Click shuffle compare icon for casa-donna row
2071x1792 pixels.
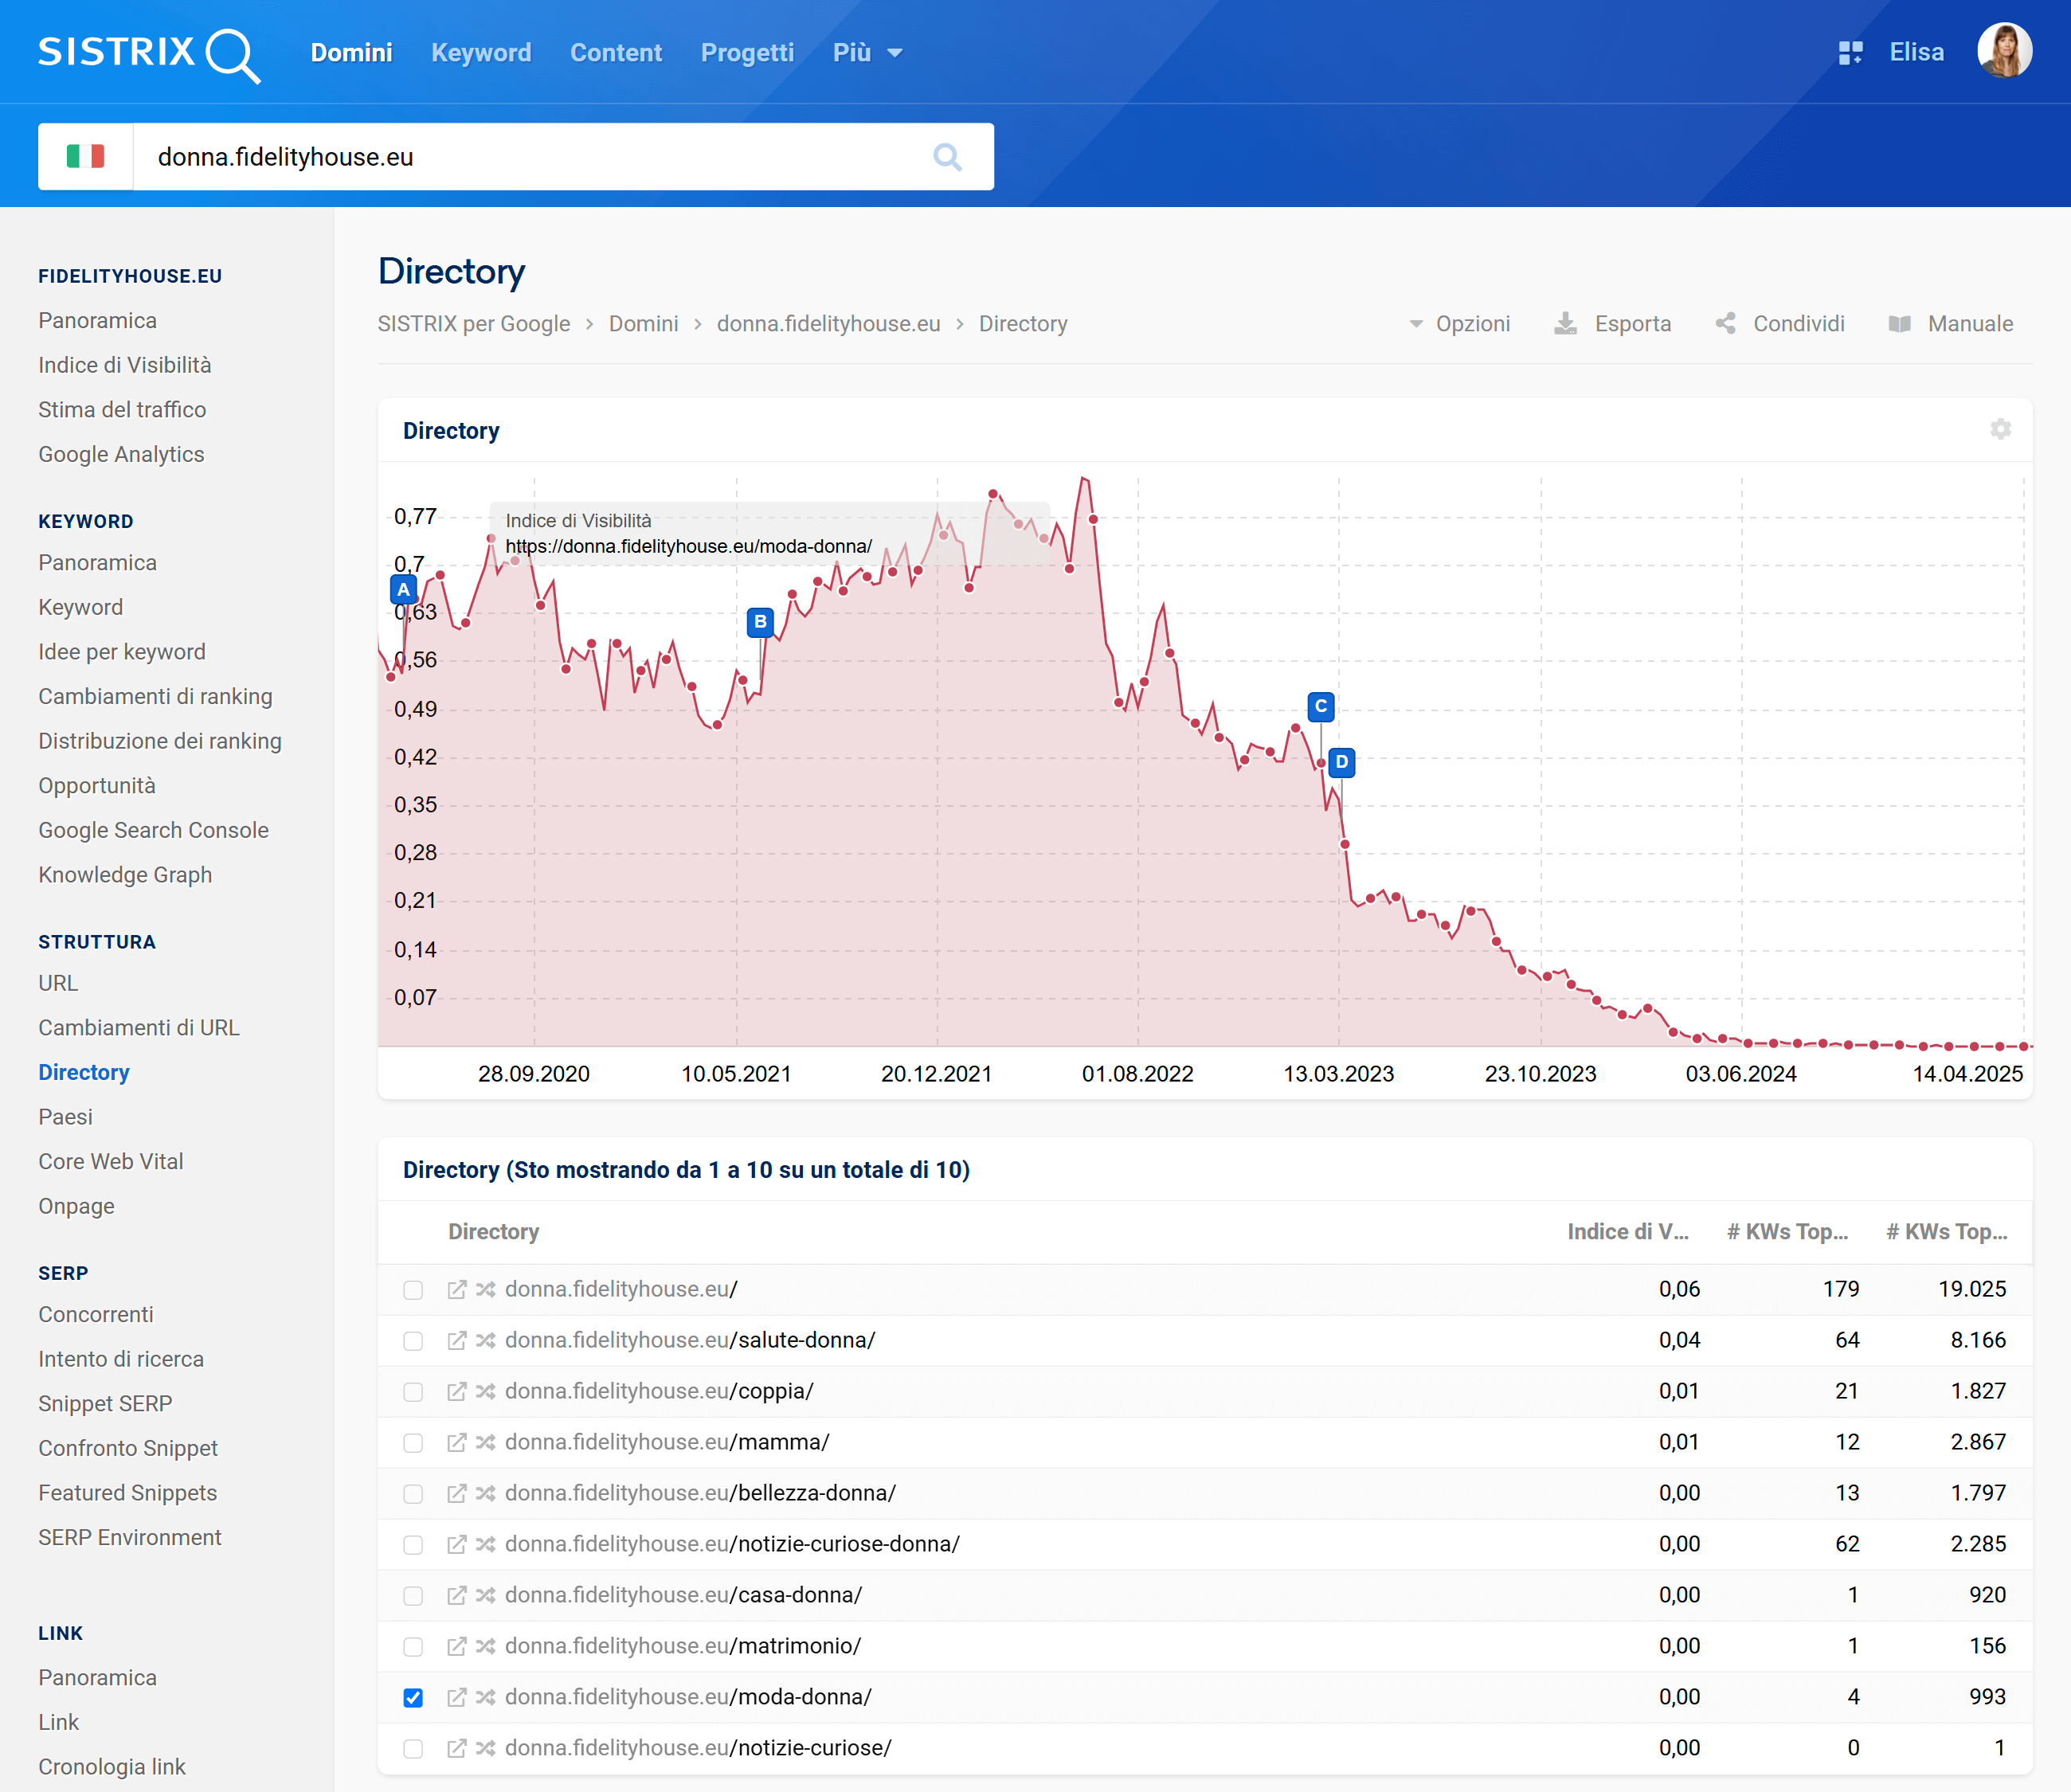click(x=485, y=1595)
